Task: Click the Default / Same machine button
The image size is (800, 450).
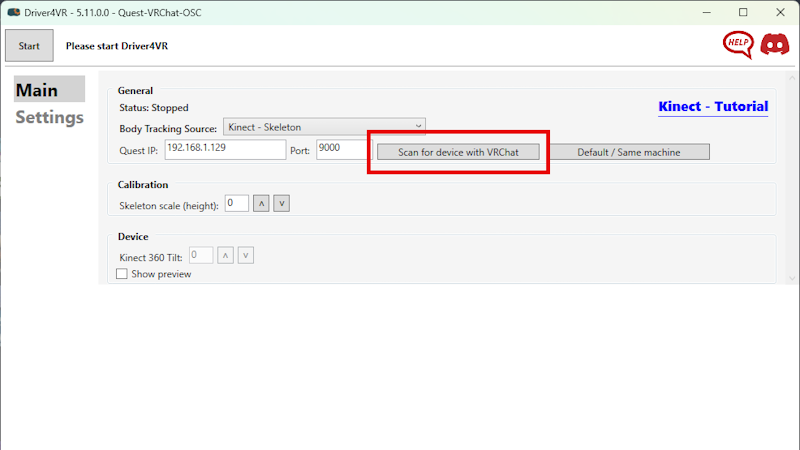Action: click(629, 152)
